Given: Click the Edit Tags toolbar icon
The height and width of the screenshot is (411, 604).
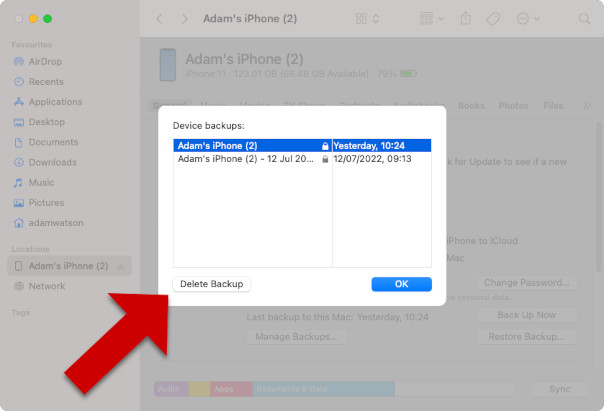Looking at the screenshot, I should pos(493,18).
